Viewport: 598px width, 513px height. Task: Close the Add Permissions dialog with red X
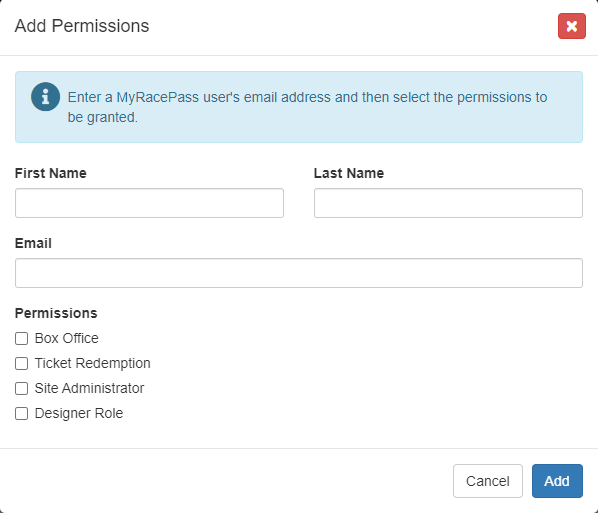[x=571, y=26]
